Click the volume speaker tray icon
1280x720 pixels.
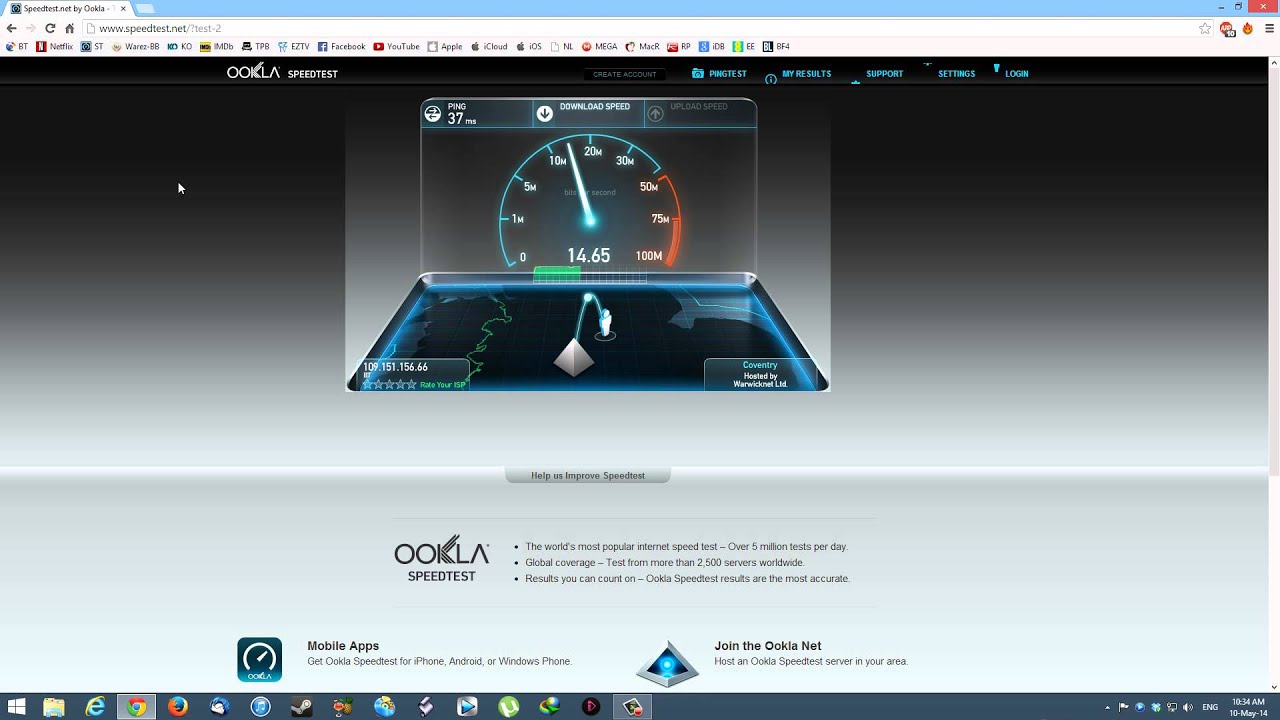[1189, 707]
